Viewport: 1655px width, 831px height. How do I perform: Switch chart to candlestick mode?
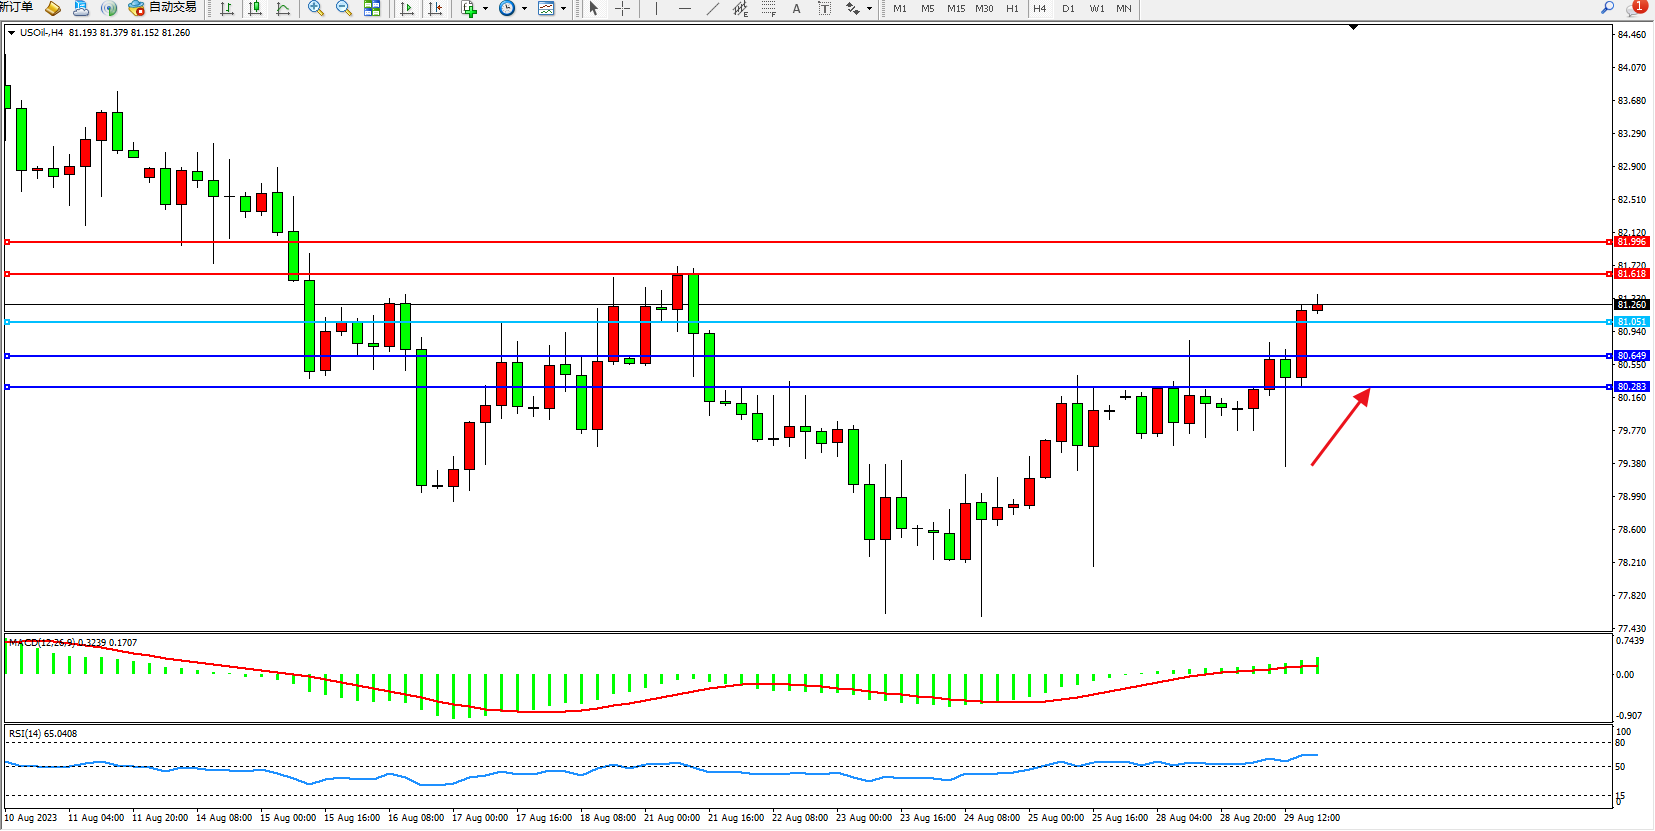pyautogui.click(x=255, y=9)
